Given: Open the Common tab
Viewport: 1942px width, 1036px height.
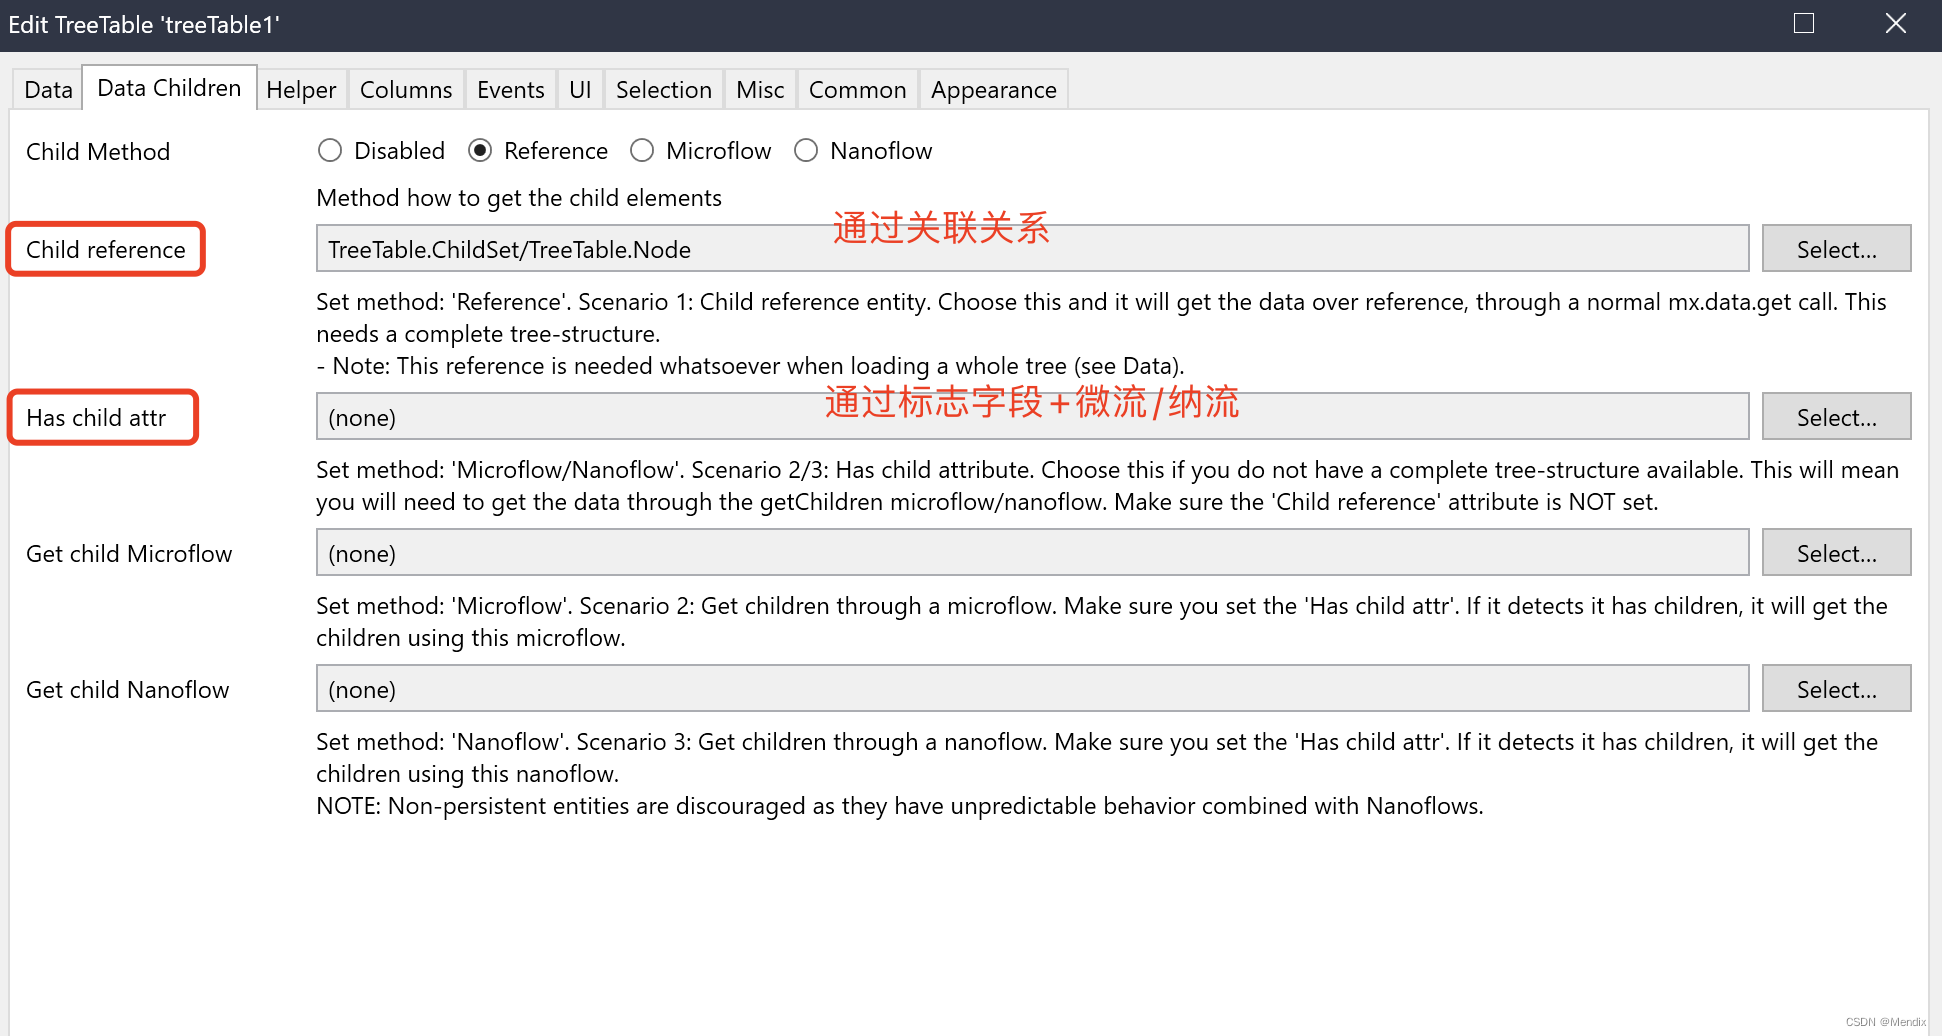Looking at the screenshot, I should click(x=858, y=90).
